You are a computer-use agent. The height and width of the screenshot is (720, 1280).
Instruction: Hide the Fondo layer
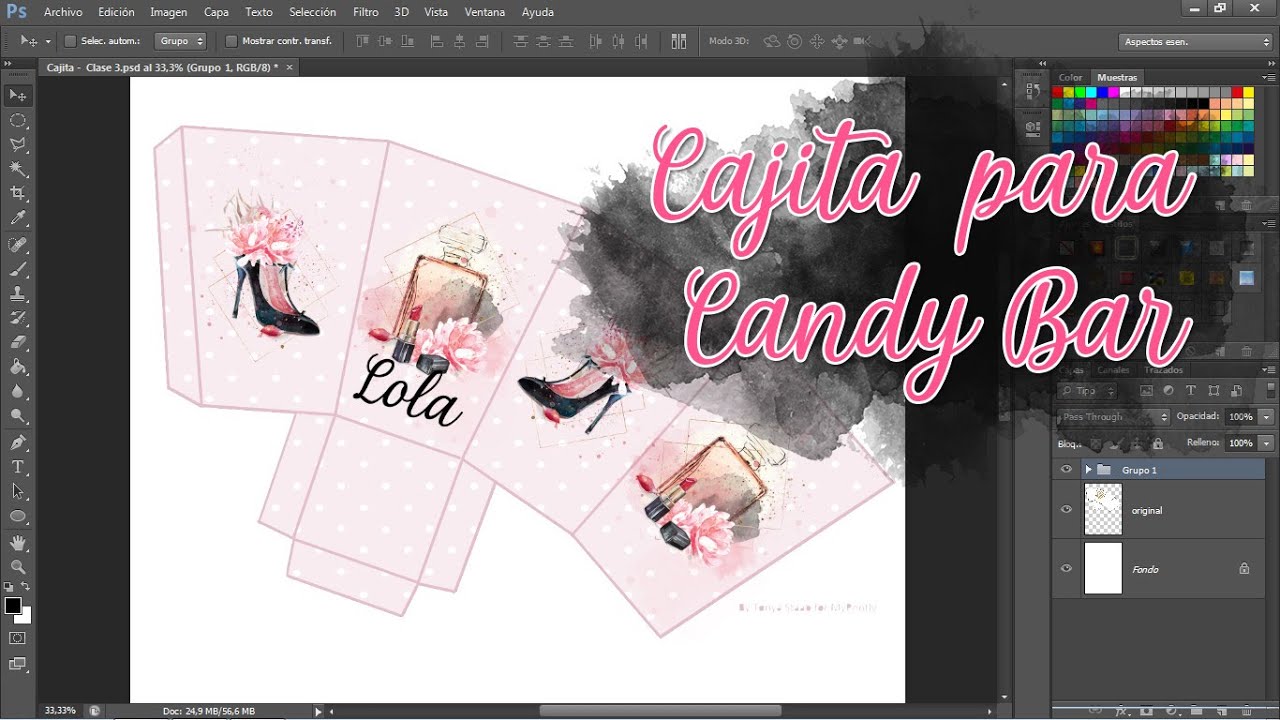pos(1066,569)
